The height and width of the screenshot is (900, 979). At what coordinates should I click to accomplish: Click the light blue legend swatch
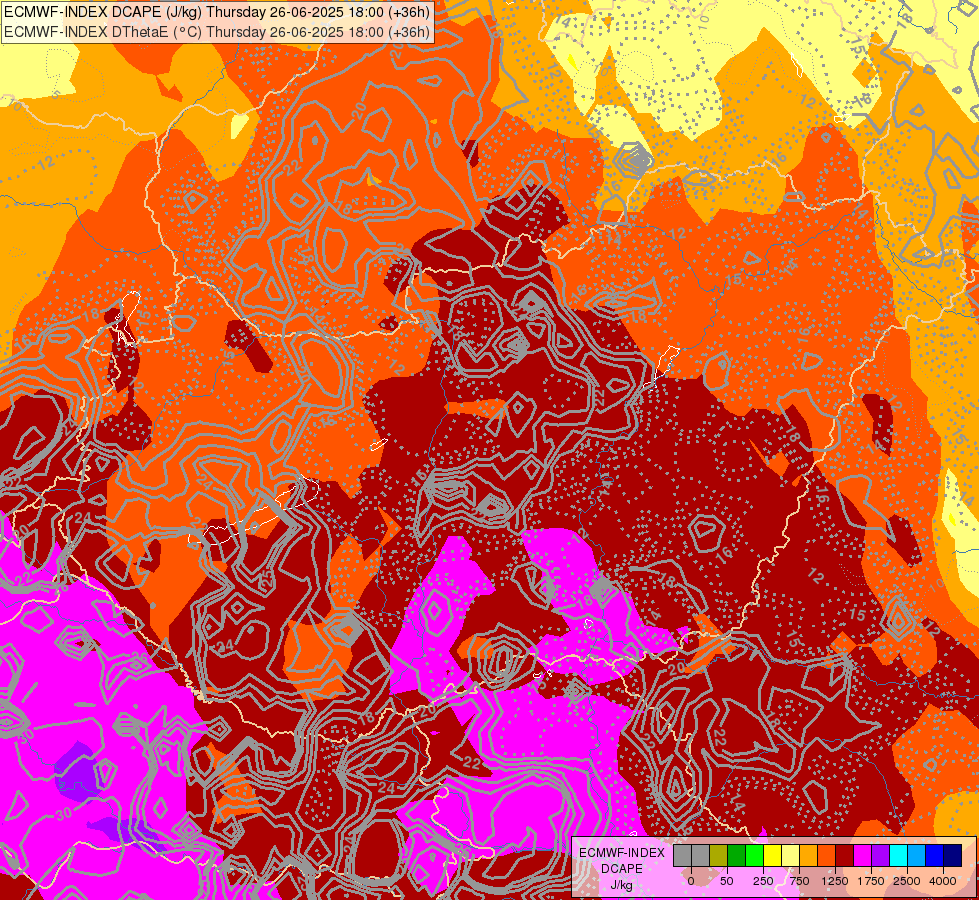(x=917, y=855)
